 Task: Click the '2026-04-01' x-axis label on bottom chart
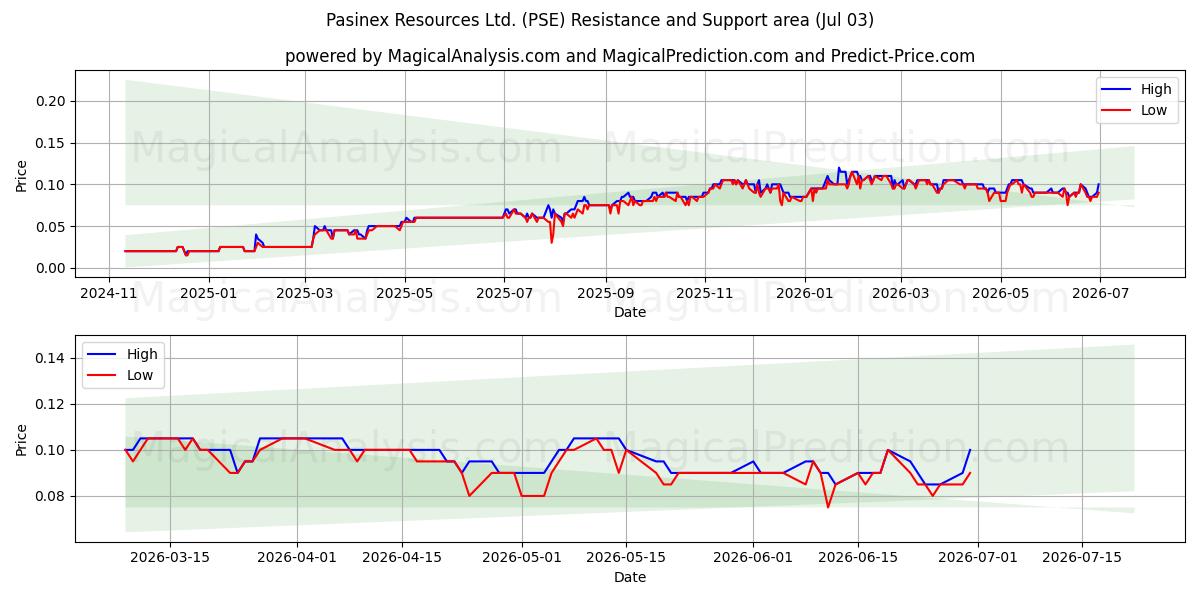click(x=297, y=559)
